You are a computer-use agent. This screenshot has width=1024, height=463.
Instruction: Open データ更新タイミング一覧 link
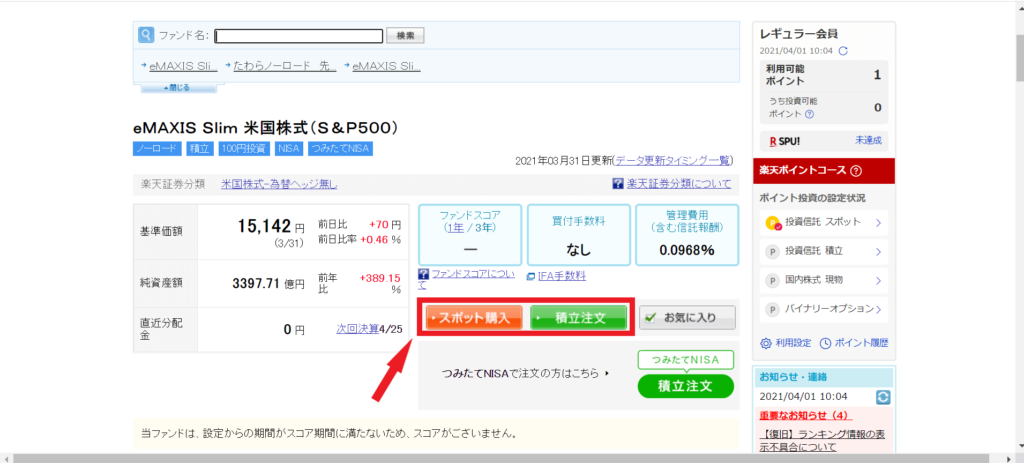tap(673, 161)
